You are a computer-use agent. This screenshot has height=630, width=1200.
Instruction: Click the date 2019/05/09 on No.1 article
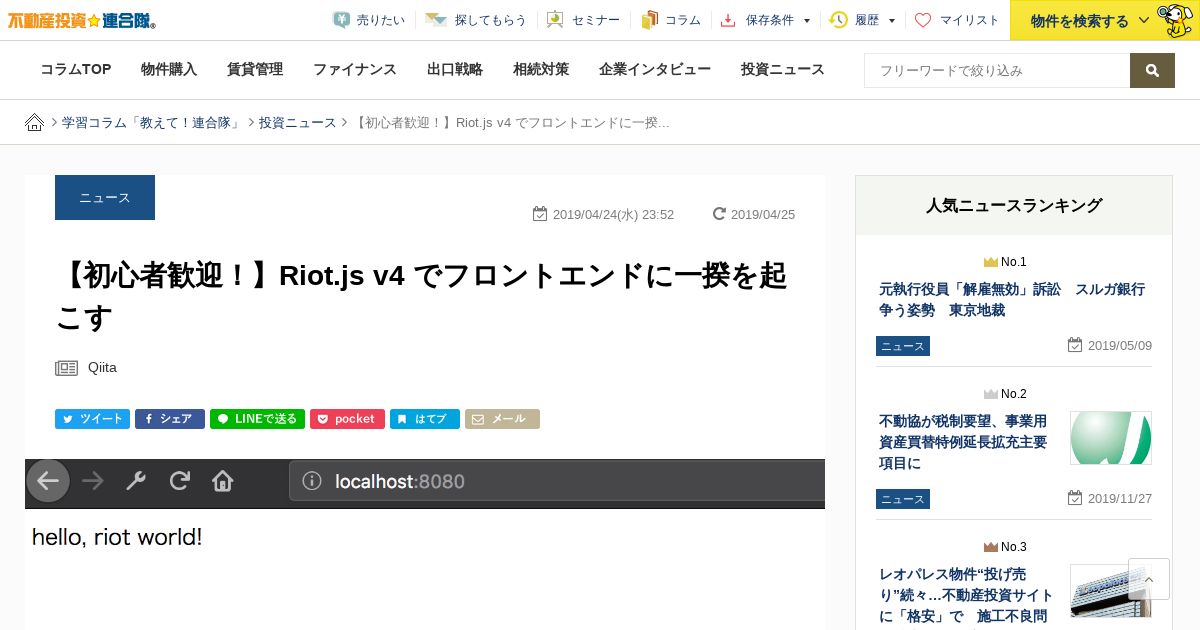(x=1110, y=345)
